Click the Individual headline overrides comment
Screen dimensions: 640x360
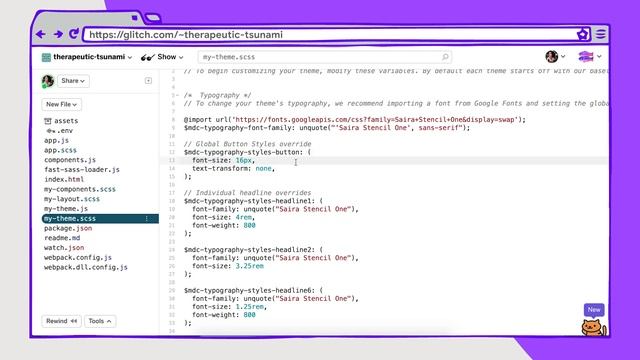(247, 193)
